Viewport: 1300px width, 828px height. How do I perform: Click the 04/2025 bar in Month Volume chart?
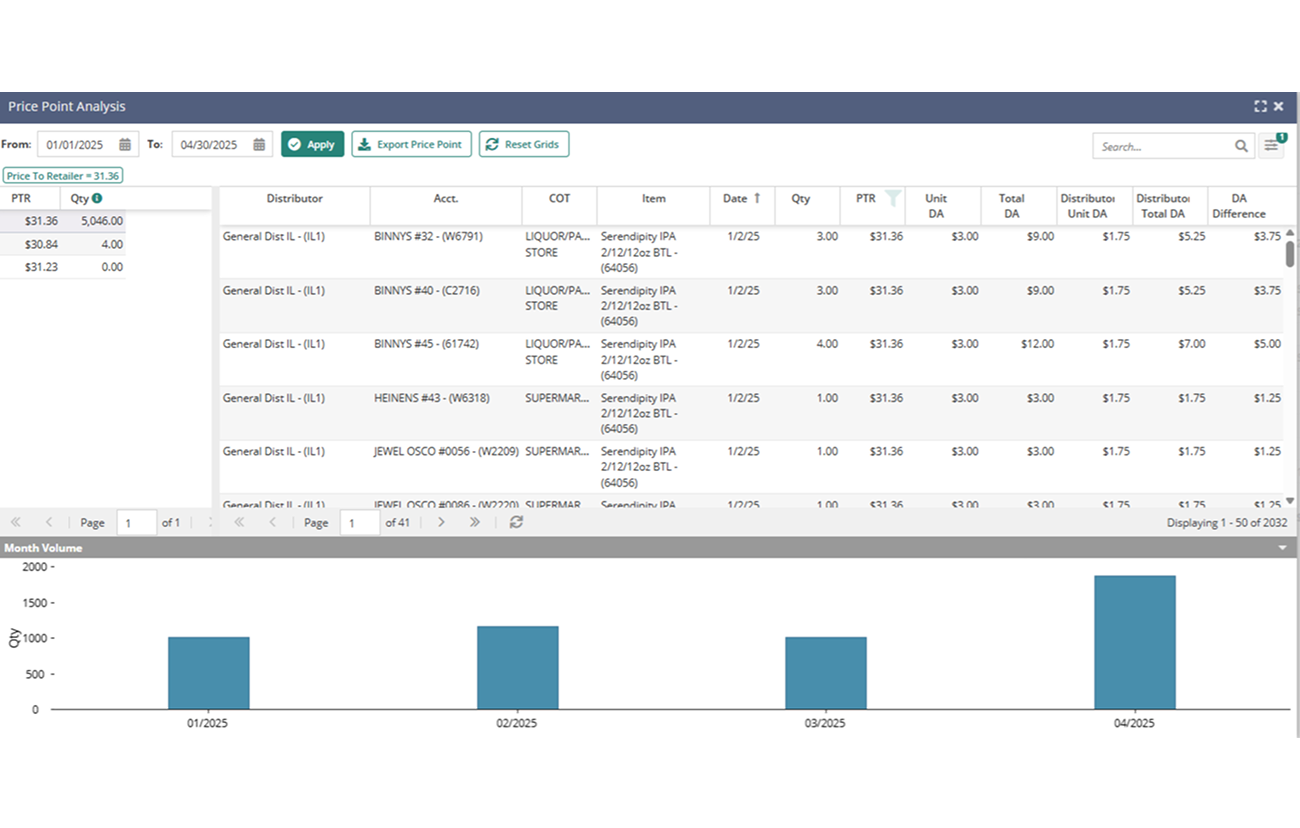pyautogui.click(x=1135, y=642)
